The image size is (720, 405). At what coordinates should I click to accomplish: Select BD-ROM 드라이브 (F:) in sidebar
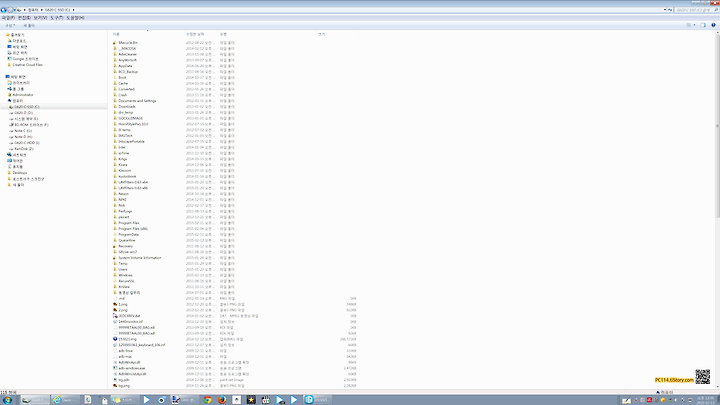tap(31, 124)
